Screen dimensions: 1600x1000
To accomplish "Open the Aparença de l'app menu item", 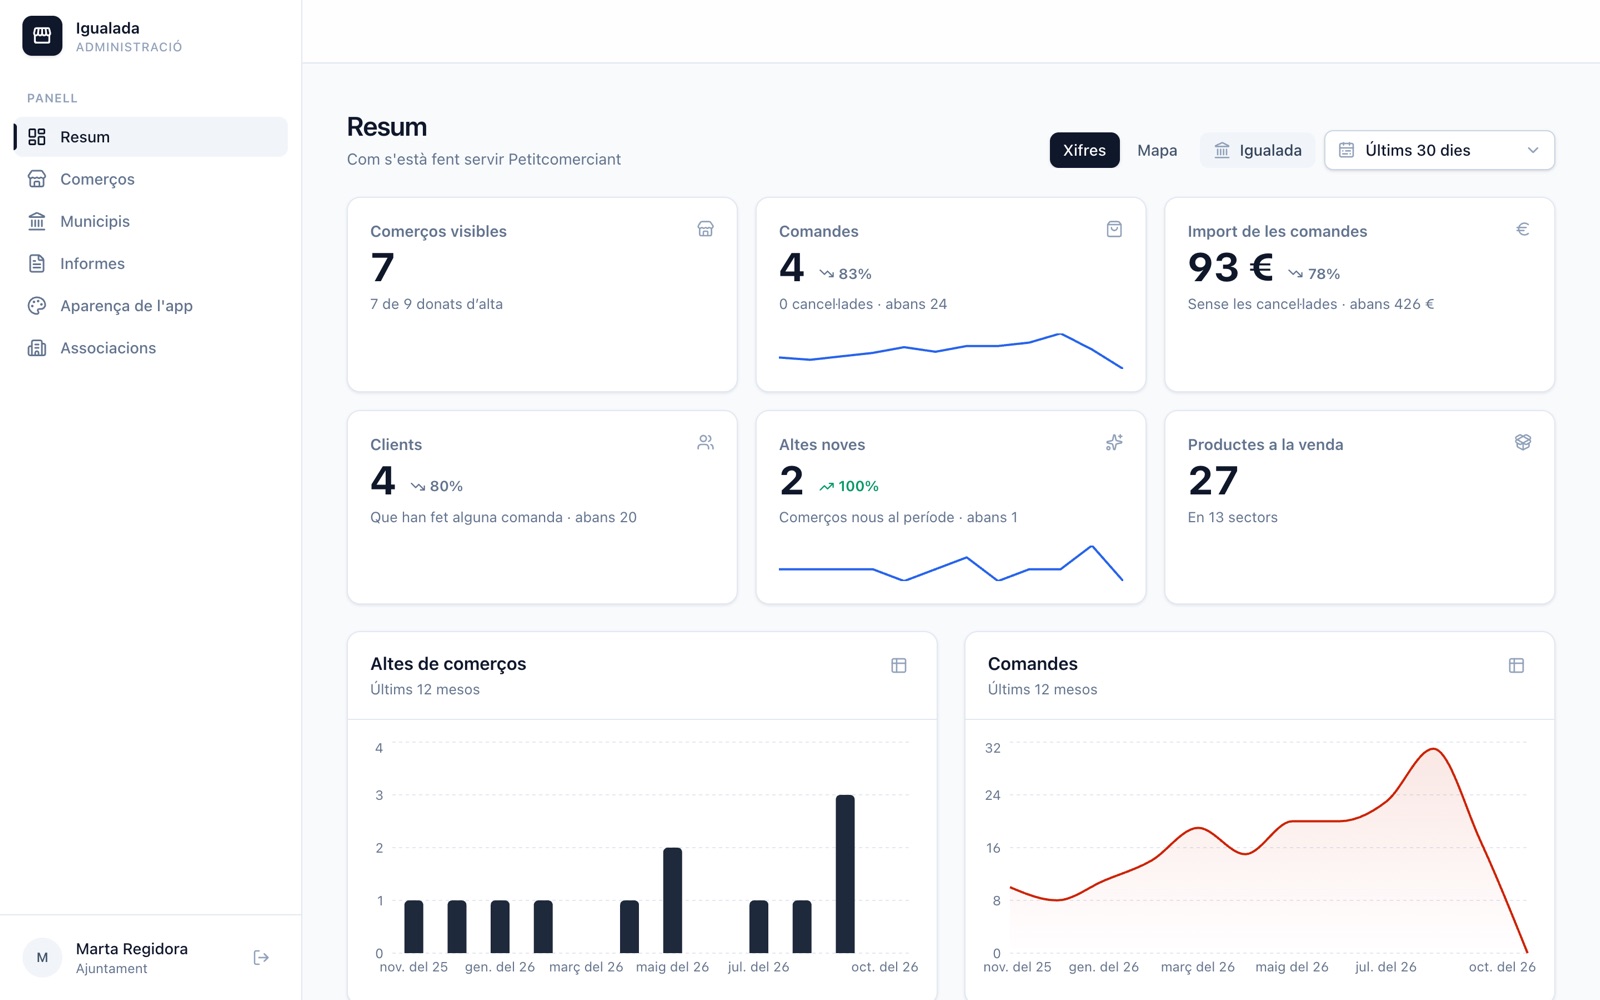I will click(x=150, y=305).
